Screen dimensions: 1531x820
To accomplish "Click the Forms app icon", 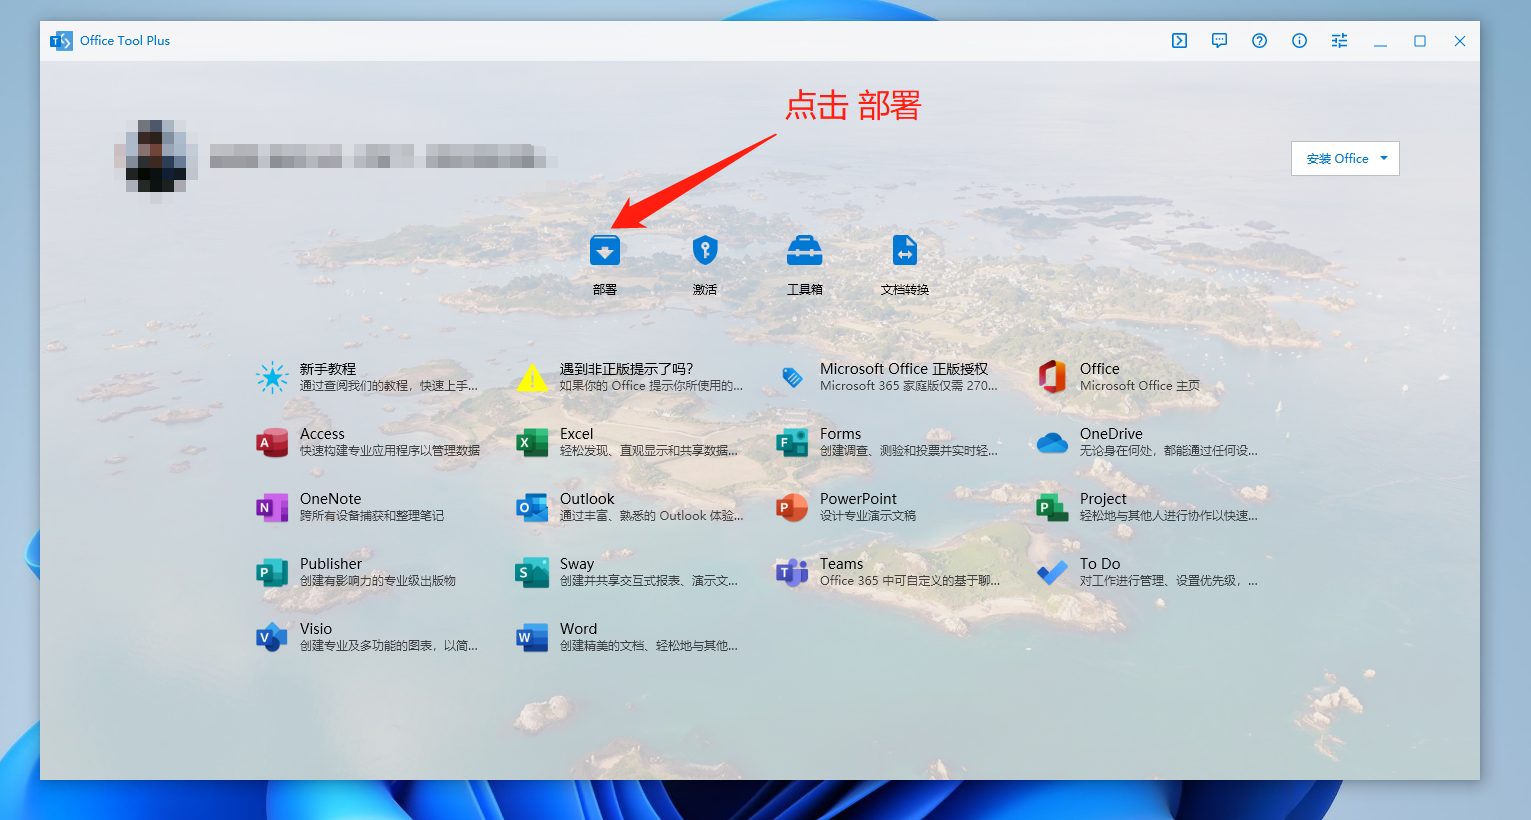I will tap(792, 443).
